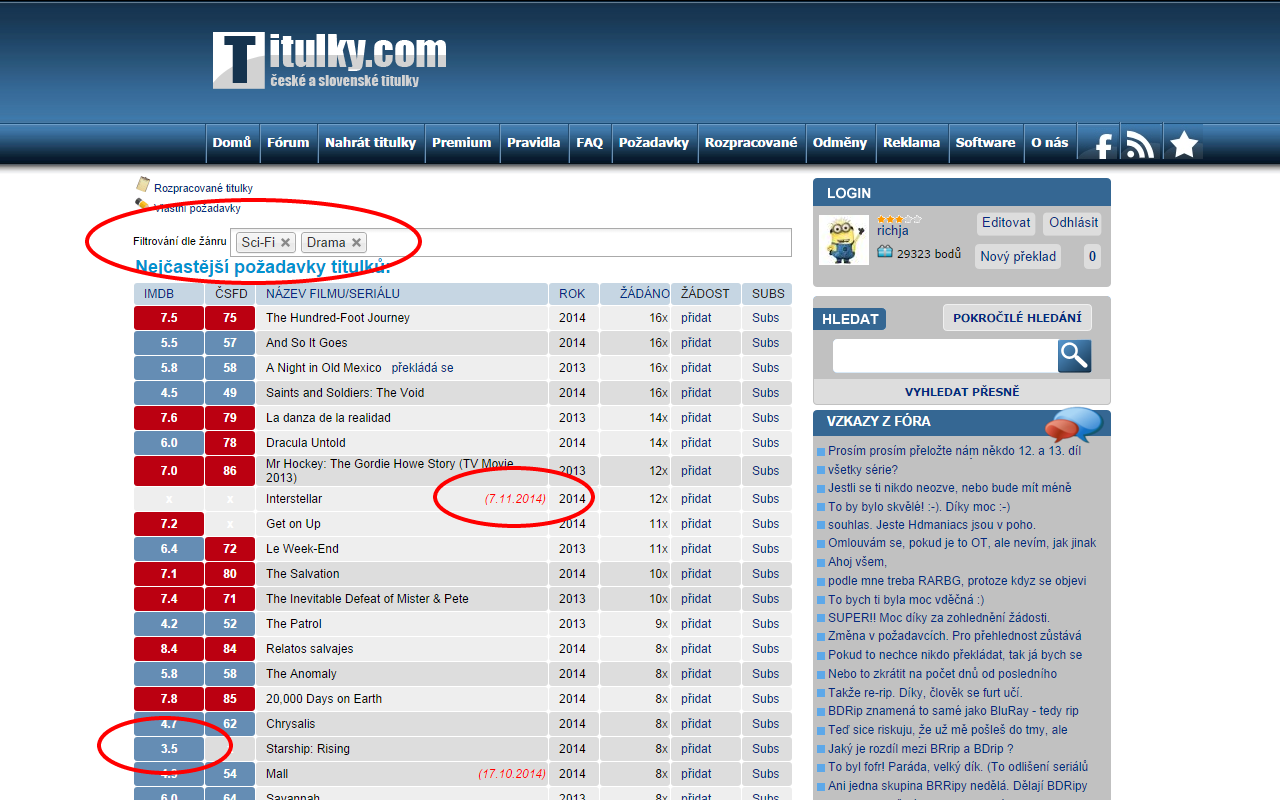Click the magnifier search icon
The image size is (1280, 800).
[1075, 355]
